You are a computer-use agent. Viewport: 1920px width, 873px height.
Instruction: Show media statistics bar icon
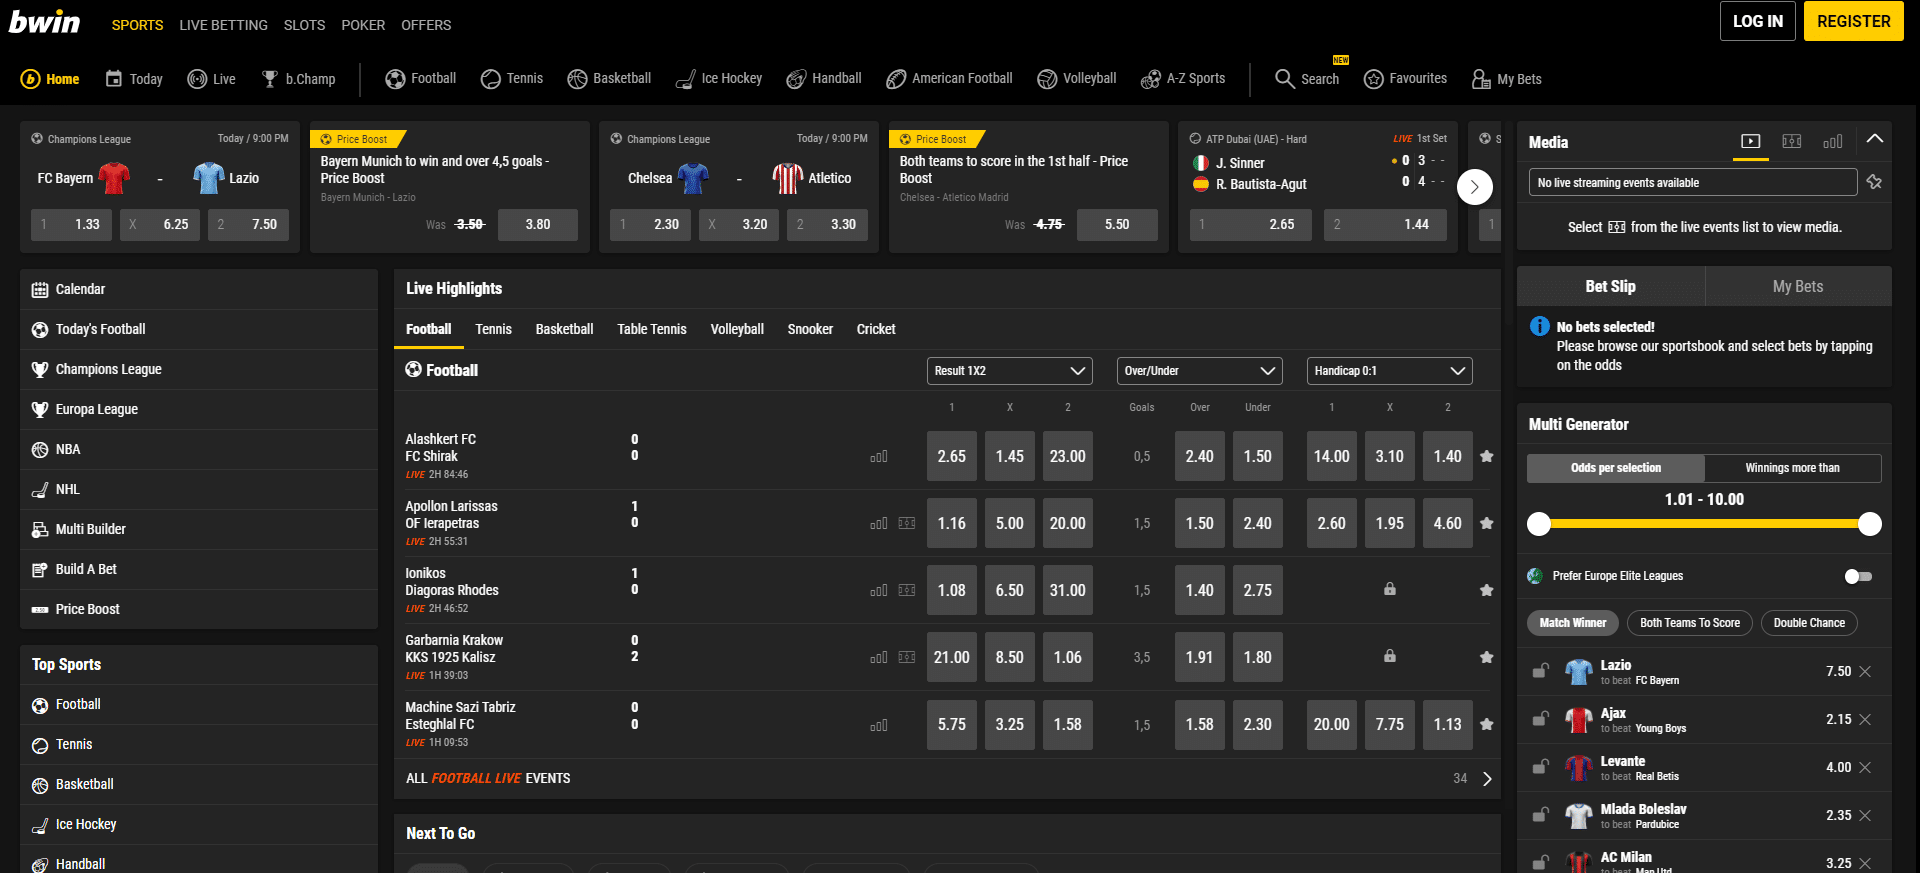click(1833, 142)
